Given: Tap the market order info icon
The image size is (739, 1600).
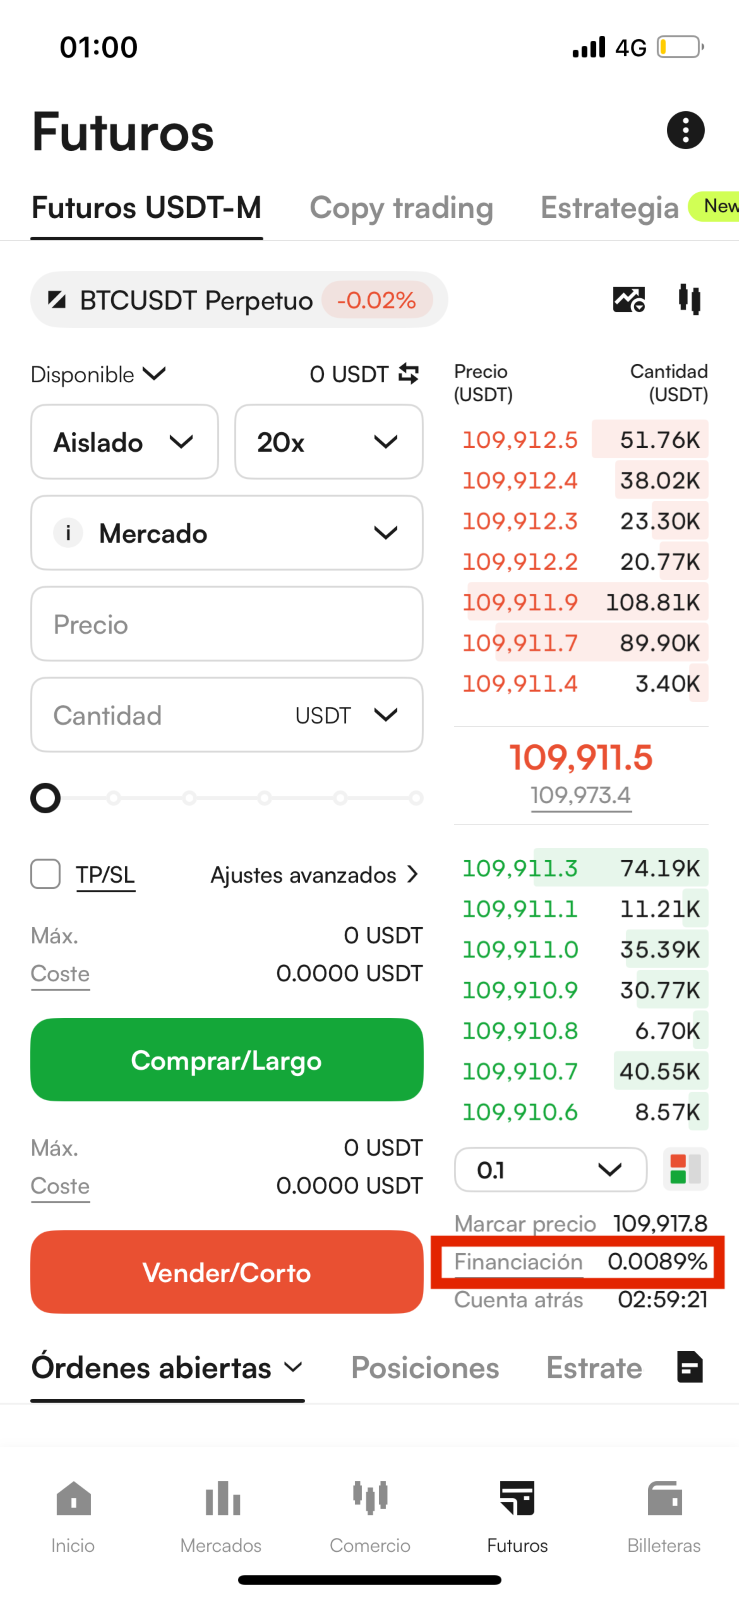Looking at the screenshot, I should pos(68,533).
